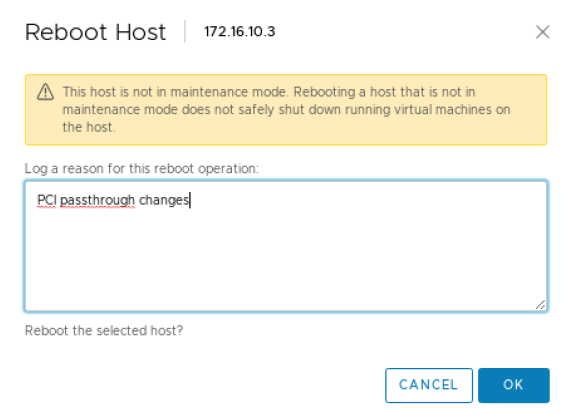Image resolution: width=569 pixels, height=420 pixels.
Task: Place cursor on the word changes
Action: pyautogui.click(x=164, y=200)
